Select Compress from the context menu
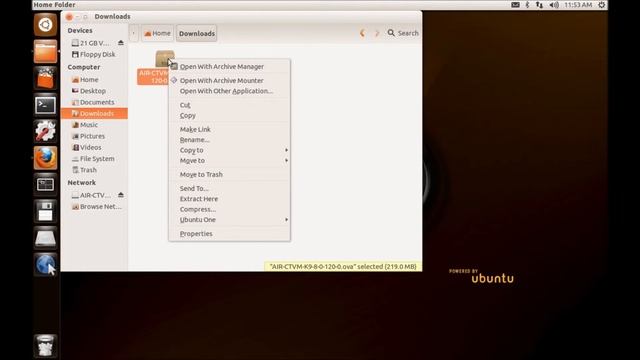The width and height of the screenshot is (640, 360). (x=229, y=209)
